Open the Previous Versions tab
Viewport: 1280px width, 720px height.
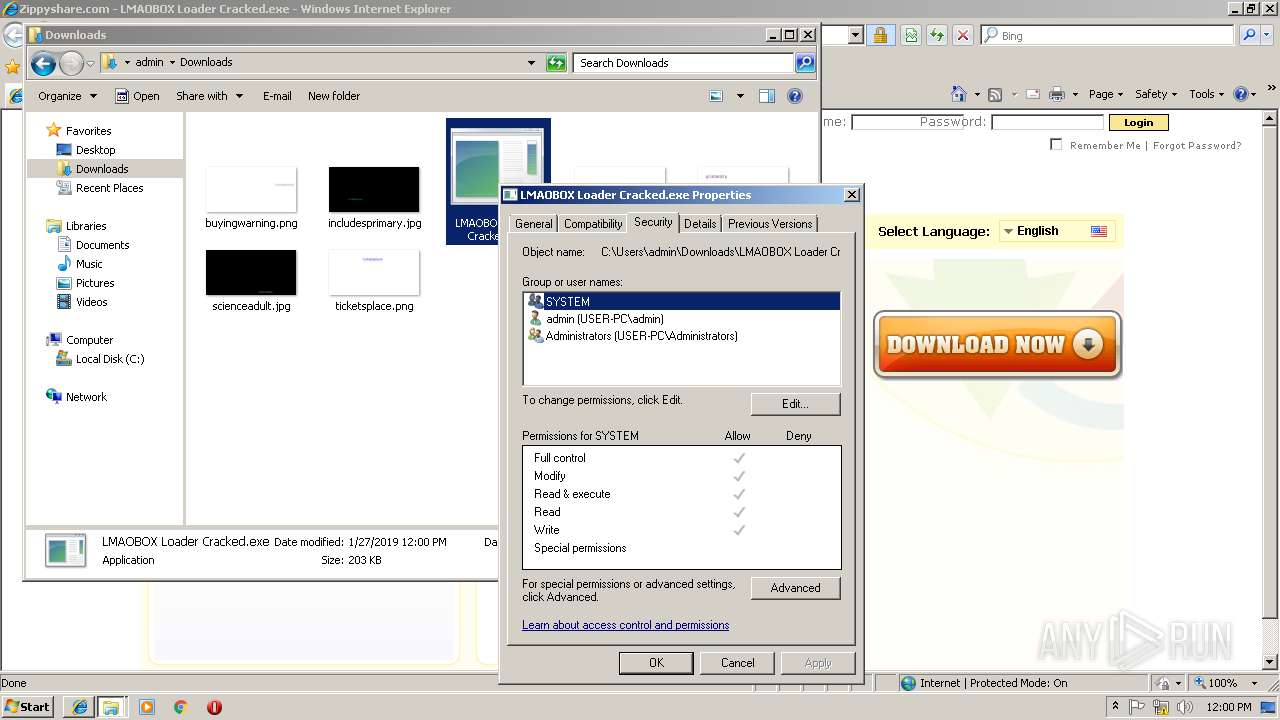770,224
